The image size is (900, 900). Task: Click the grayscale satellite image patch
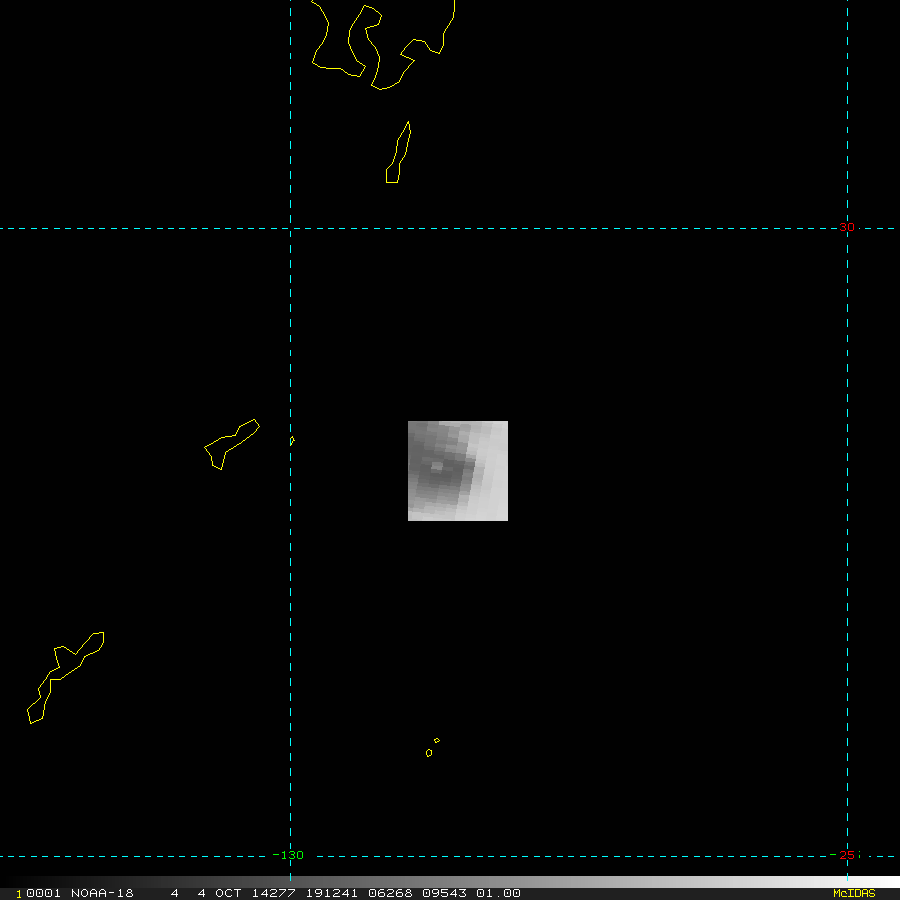pyautogui.click(x=457, y=471)
